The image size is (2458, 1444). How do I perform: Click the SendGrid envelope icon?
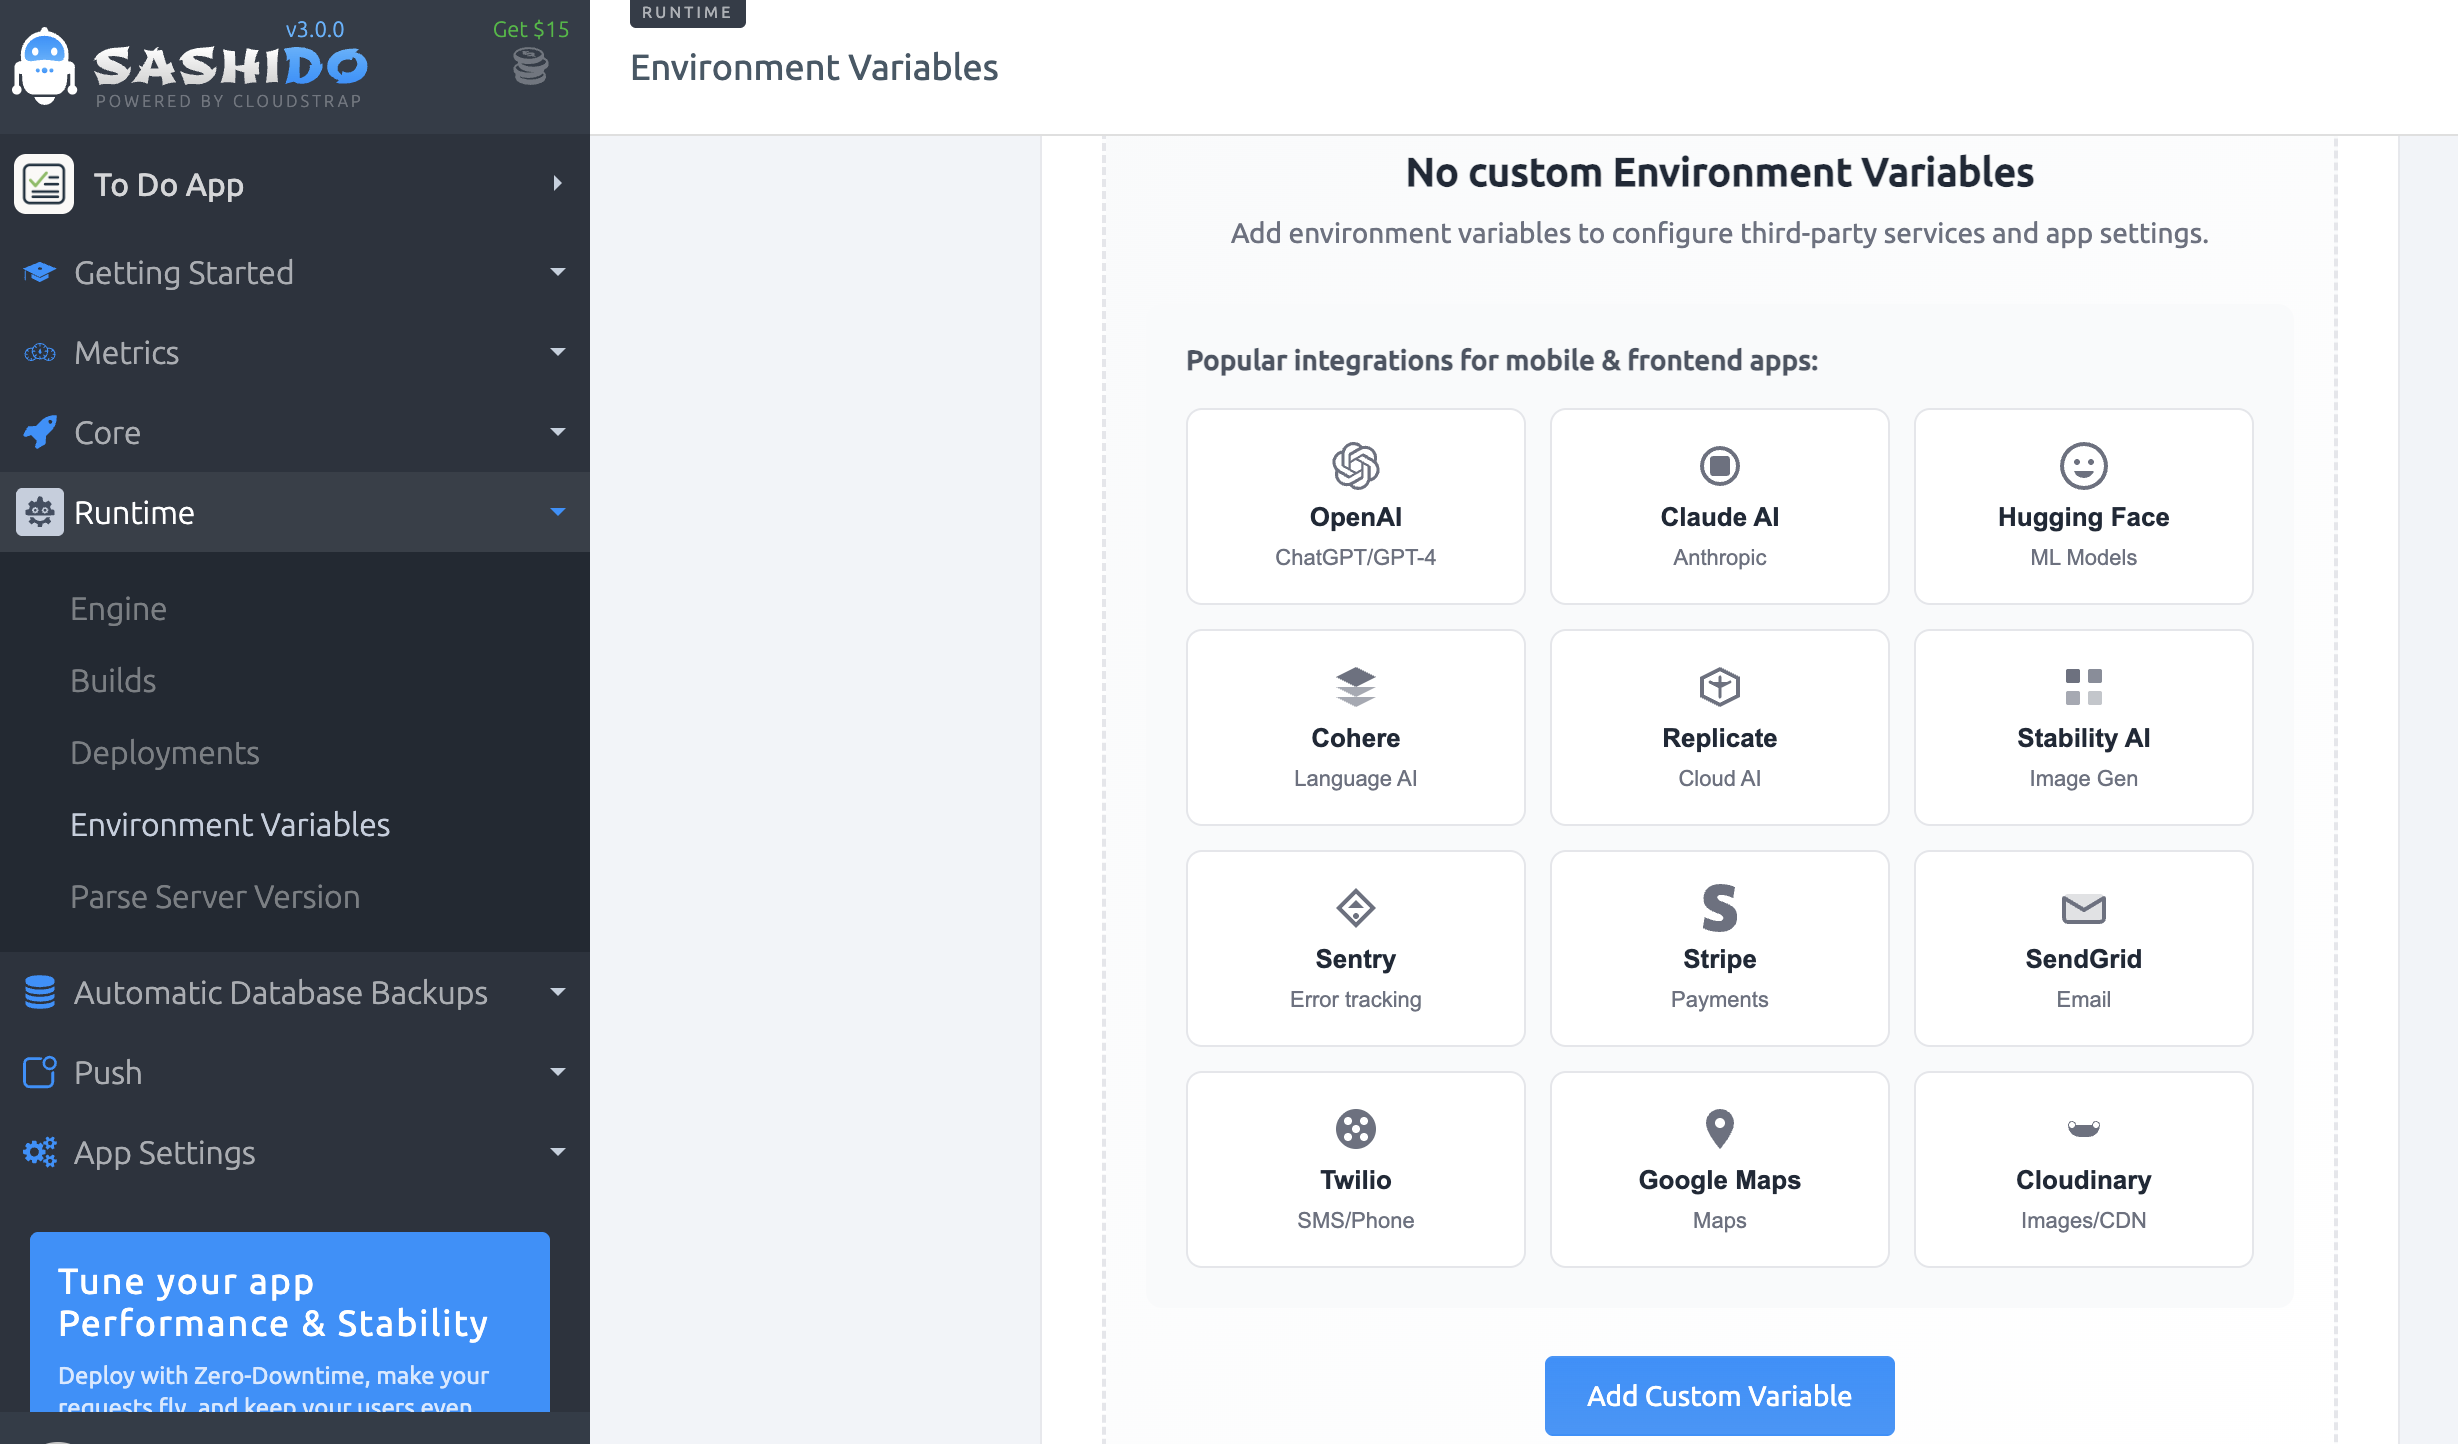[2083, 908]
